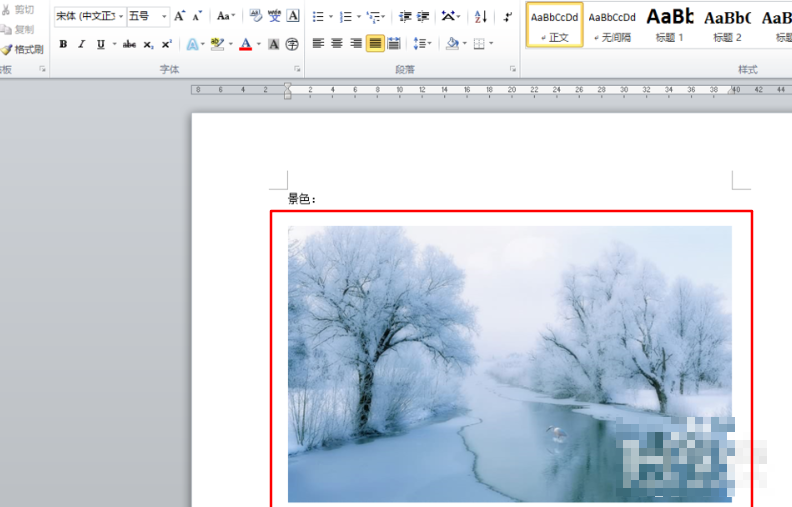
Task: Shrink font size with the small A icon
Action: pyautogui.click(x=197, y=16)
